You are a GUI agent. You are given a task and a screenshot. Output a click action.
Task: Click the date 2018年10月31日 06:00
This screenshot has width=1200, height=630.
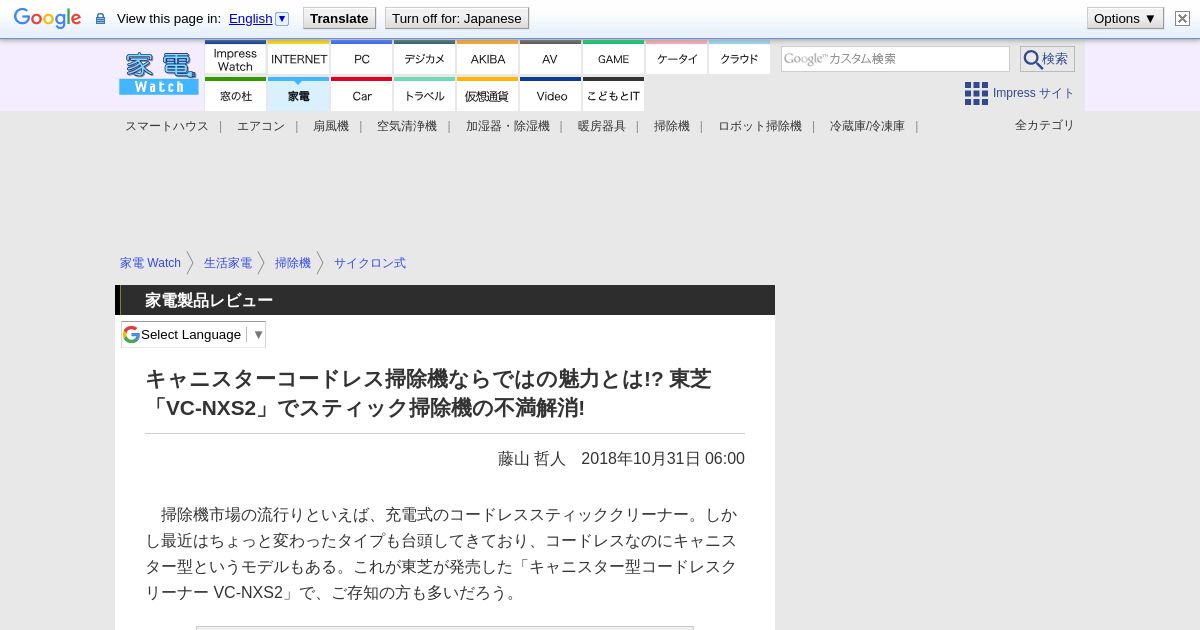tap(663, 458)
